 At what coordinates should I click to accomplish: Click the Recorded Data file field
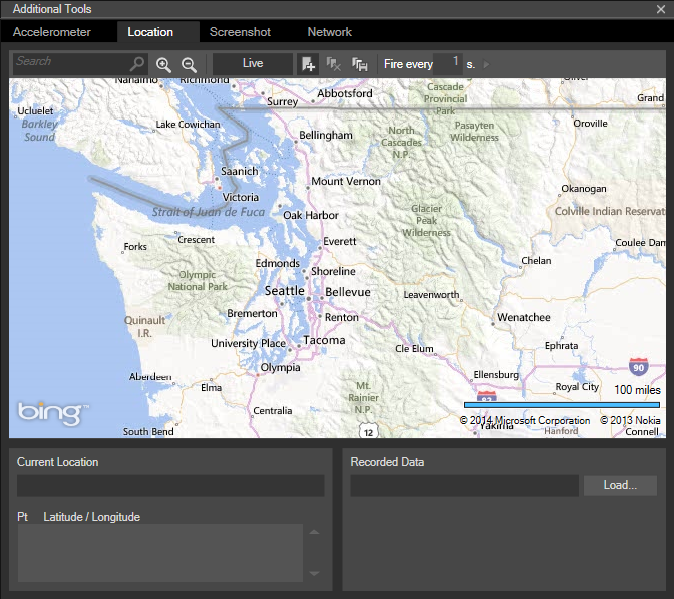pyautogui.click(x=465, y=486)
